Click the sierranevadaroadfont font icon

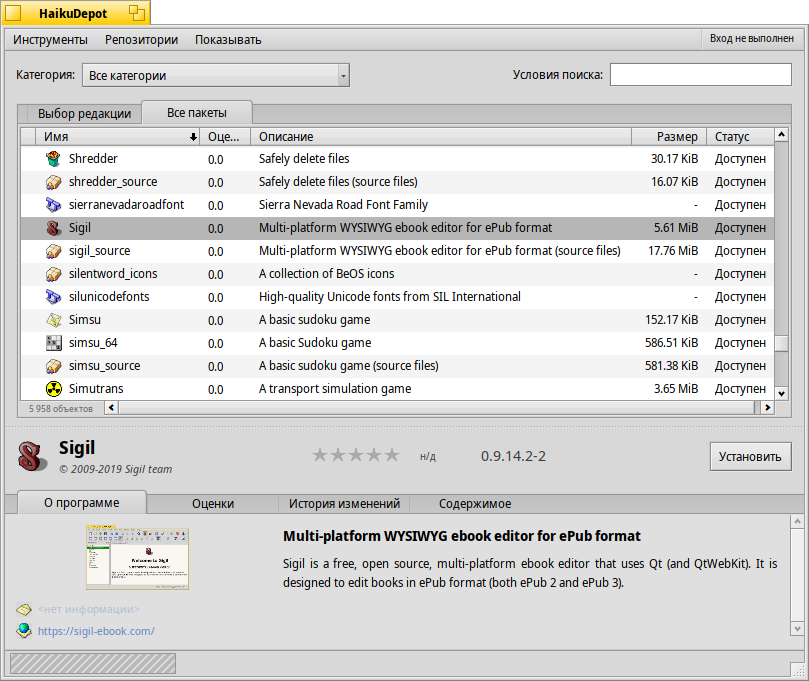coord(53,205)
